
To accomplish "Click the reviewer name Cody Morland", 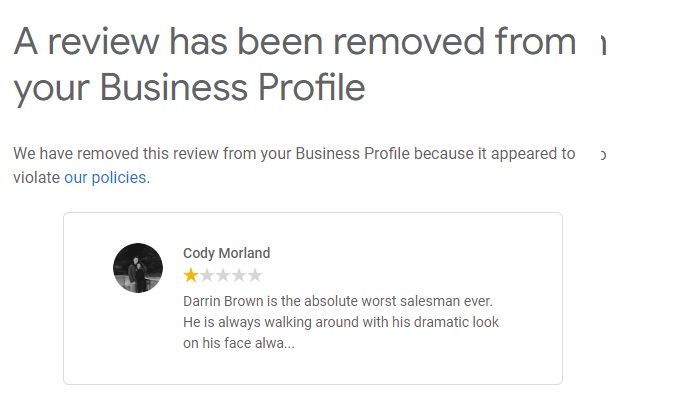I will point(226,253).
